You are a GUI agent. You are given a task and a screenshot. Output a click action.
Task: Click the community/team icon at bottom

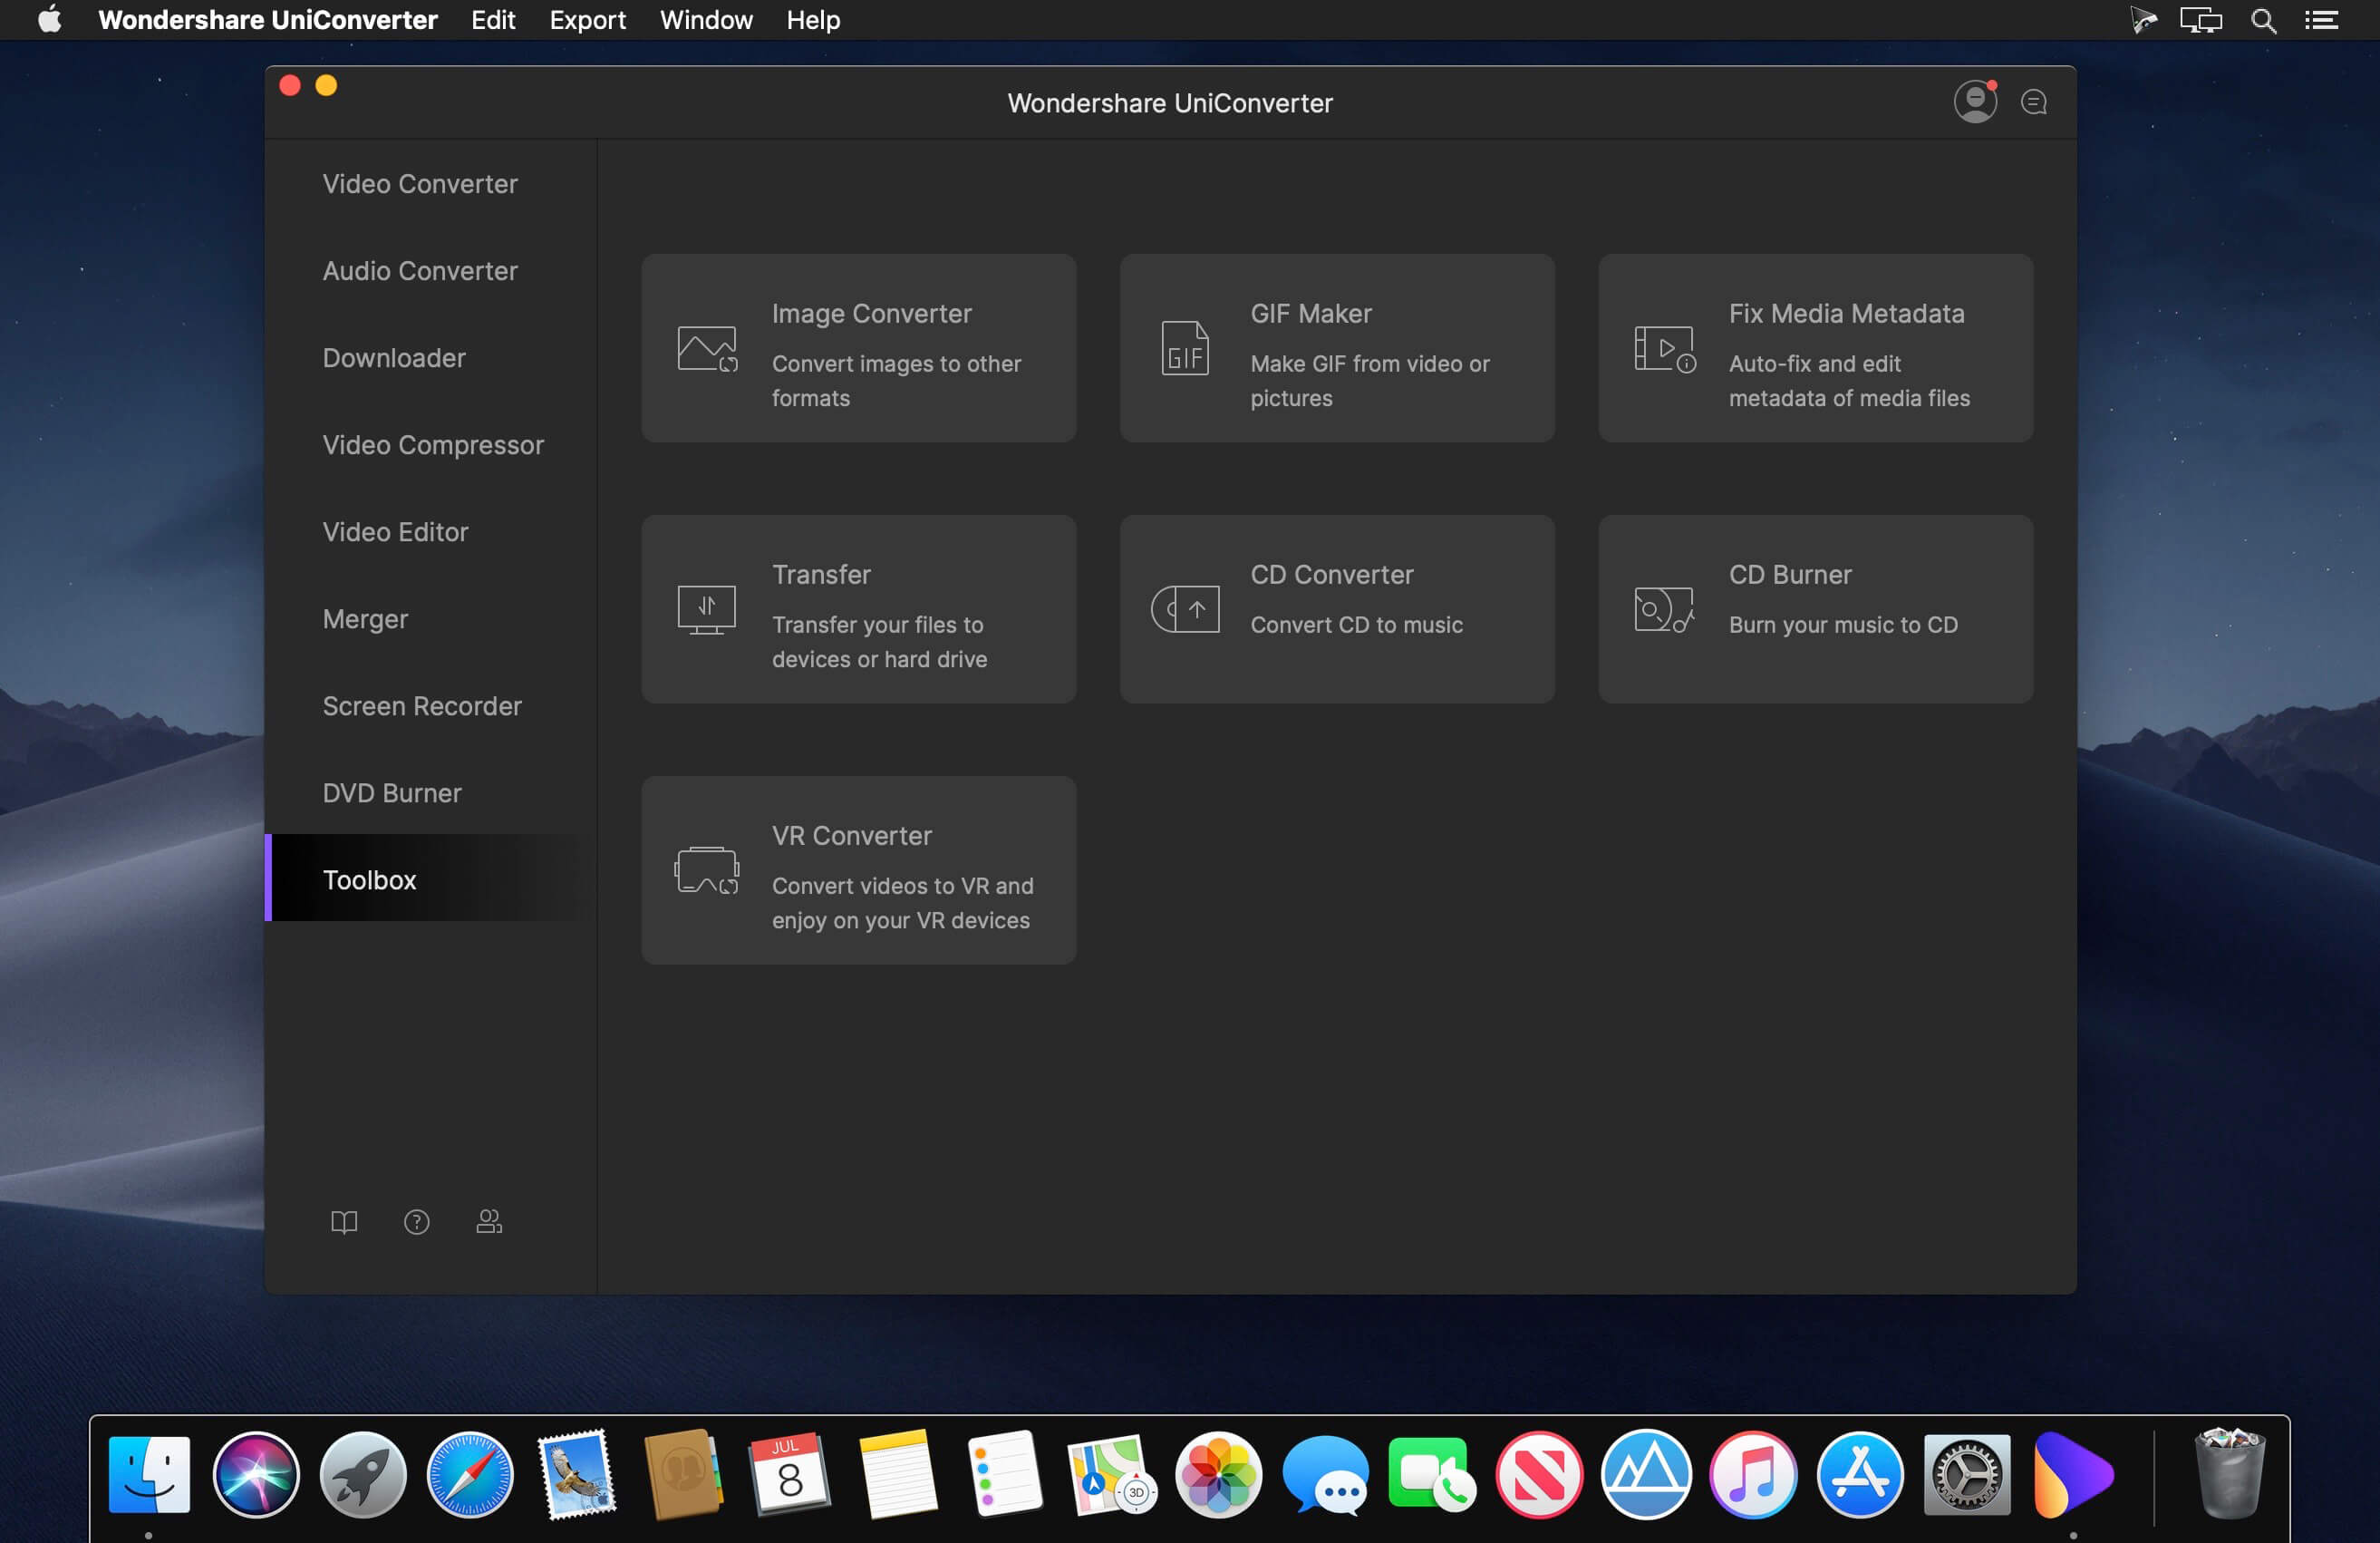pyautogui.click(x=489, y=1222)
